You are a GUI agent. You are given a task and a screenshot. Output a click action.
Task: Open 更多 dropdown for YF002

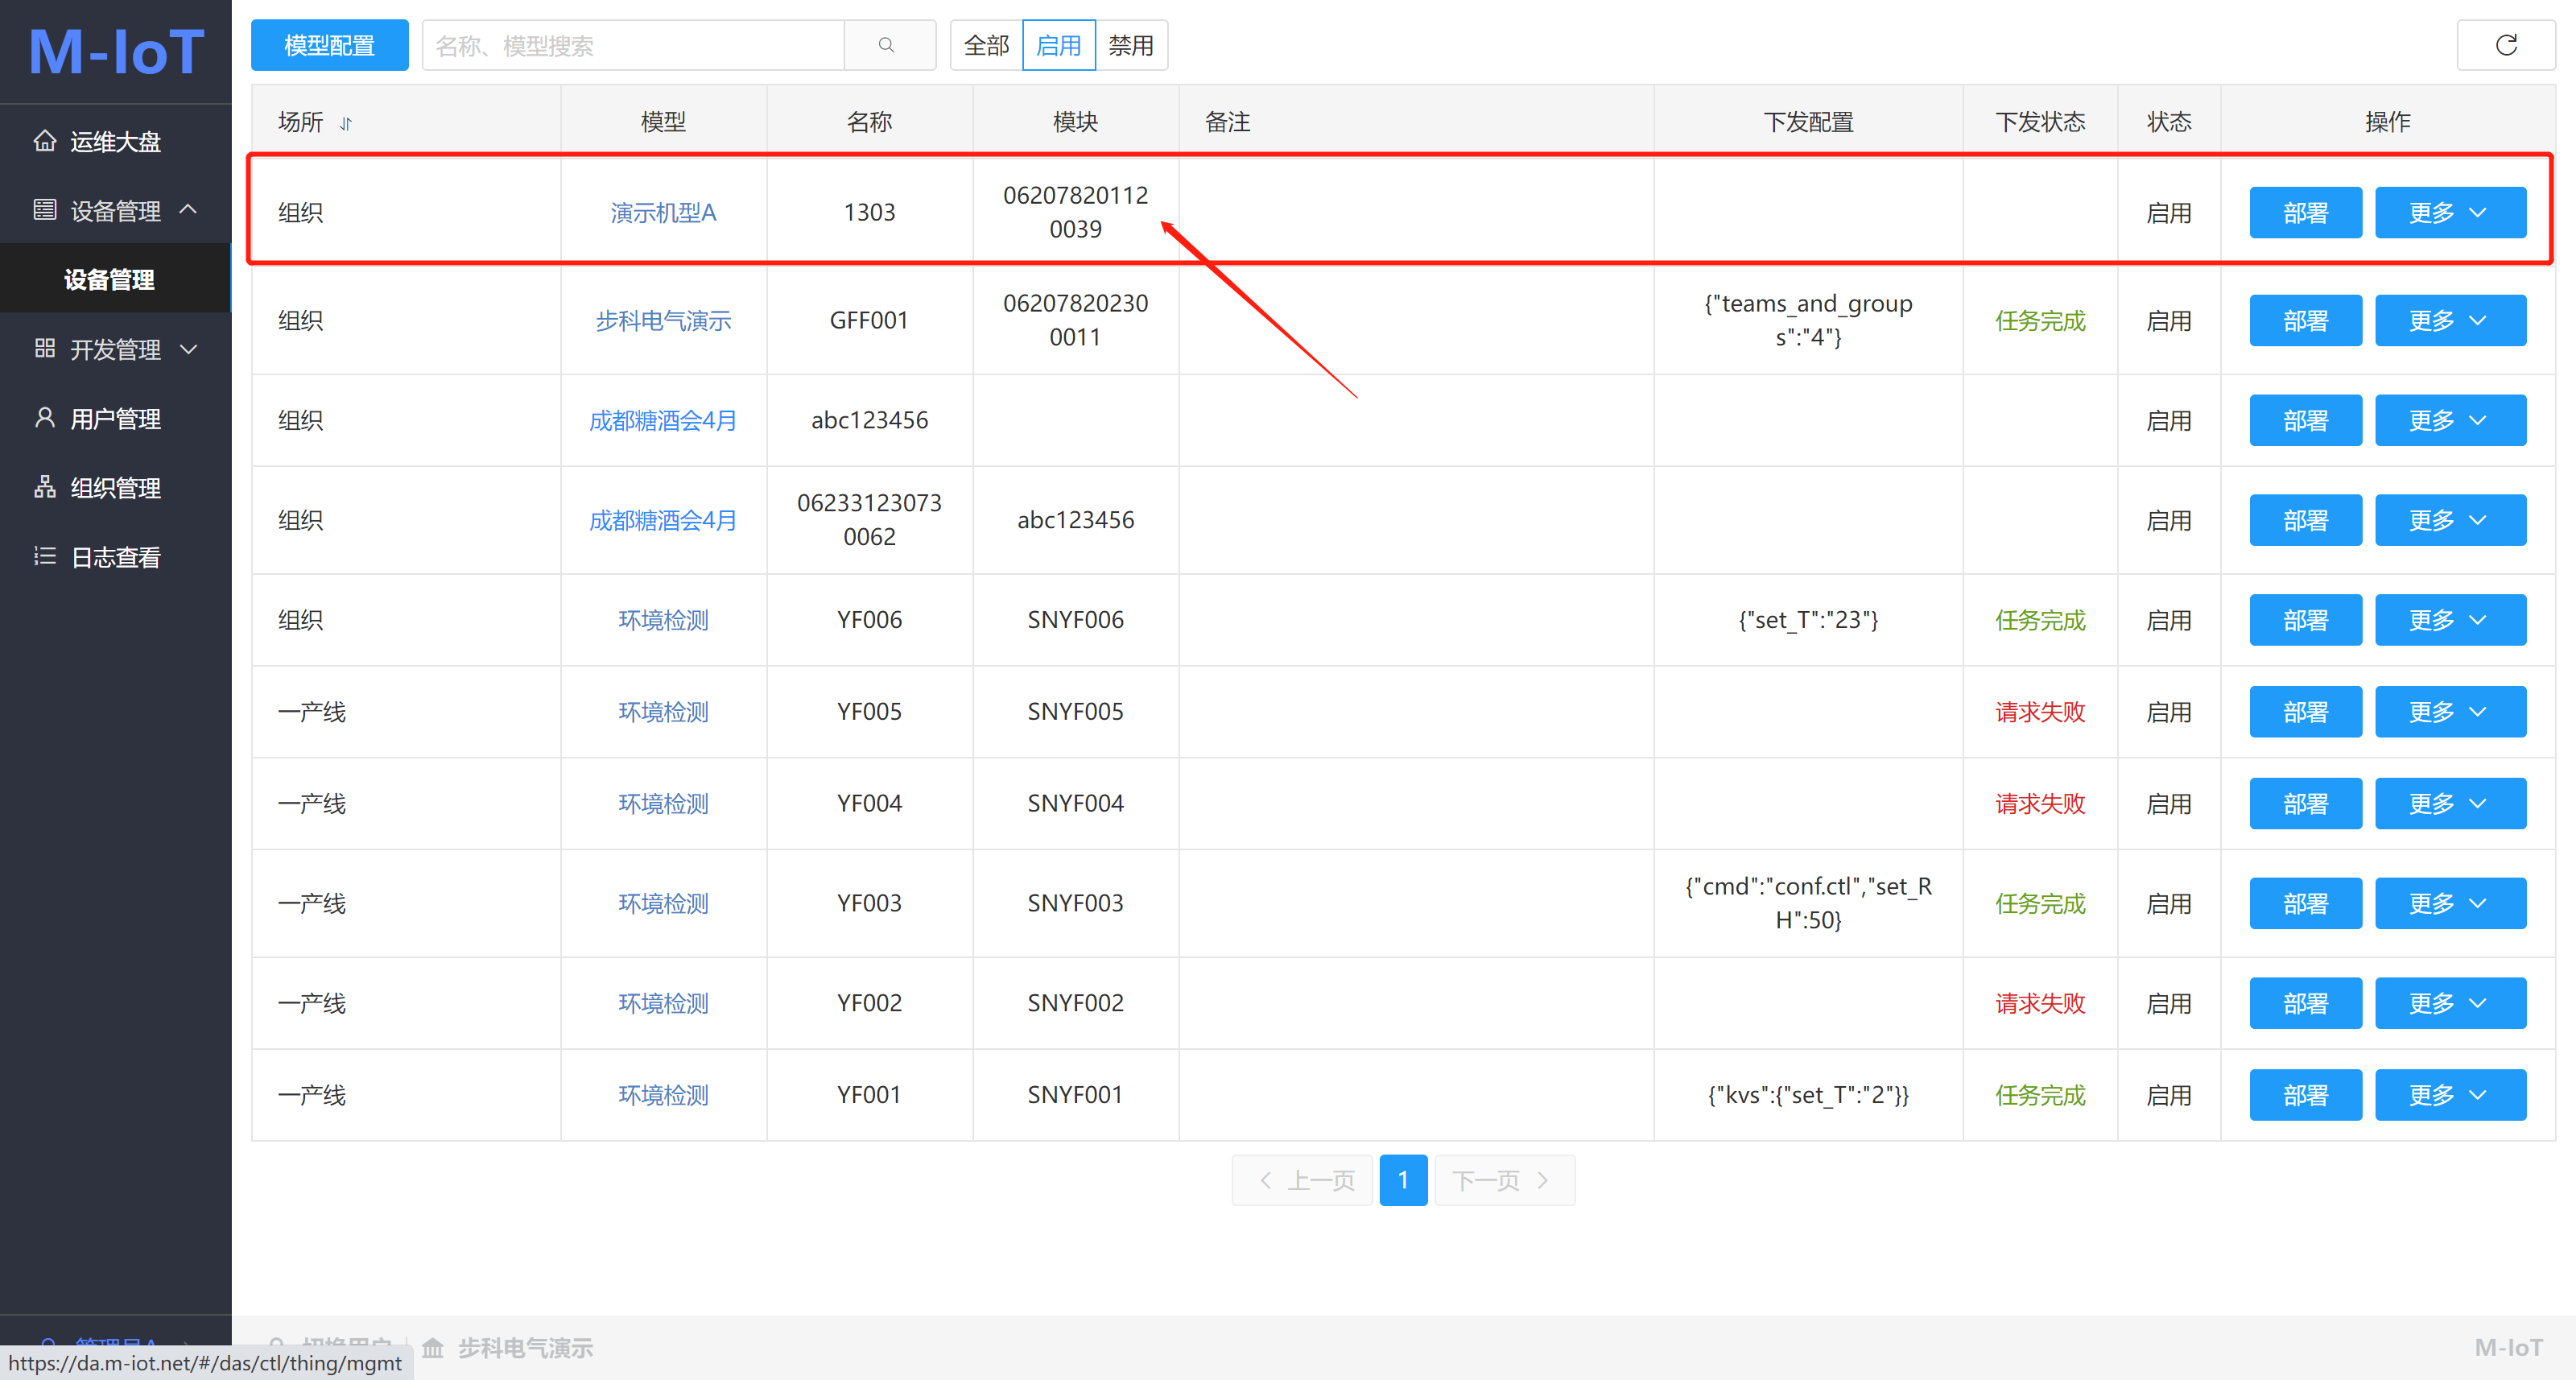pyautogui.click(x=2450, y=1003)
